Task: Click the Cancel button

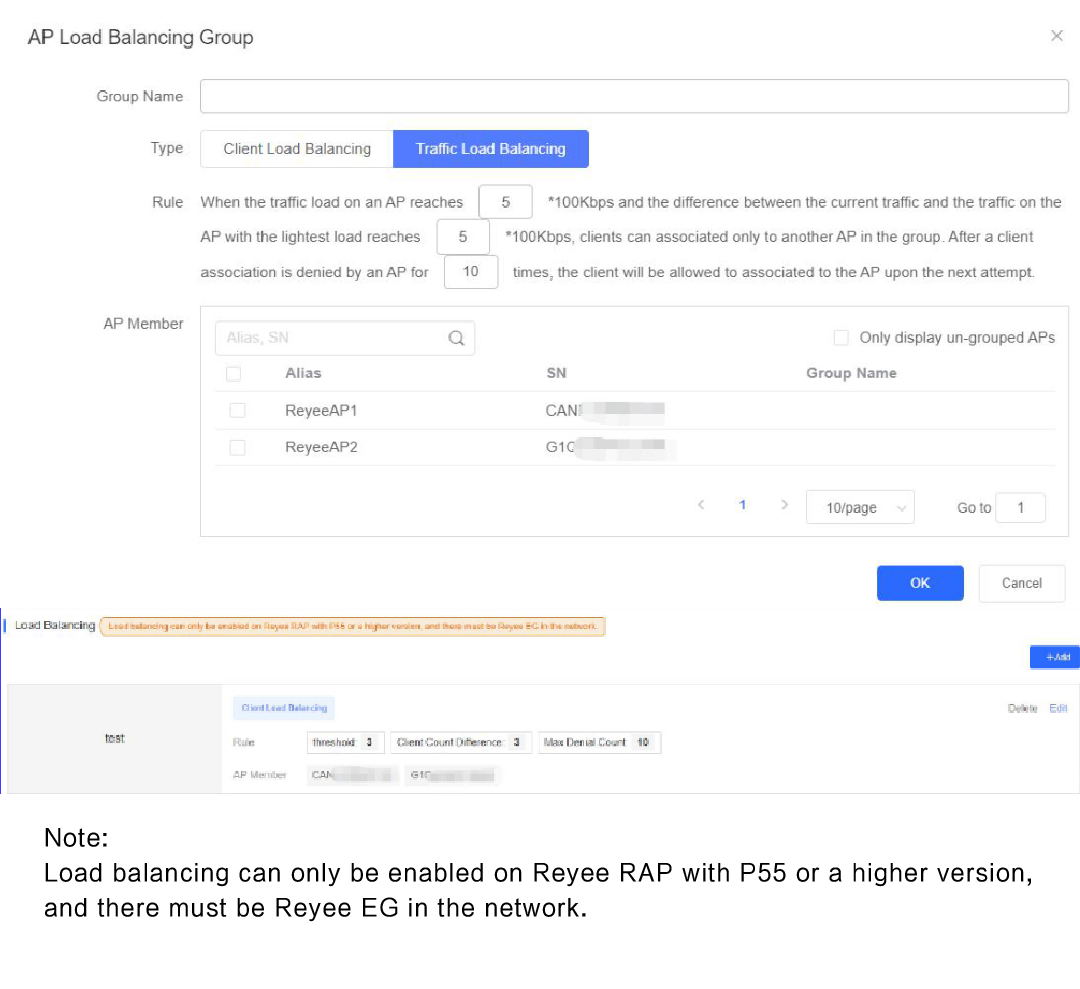Action: (x=1022, y=583)
